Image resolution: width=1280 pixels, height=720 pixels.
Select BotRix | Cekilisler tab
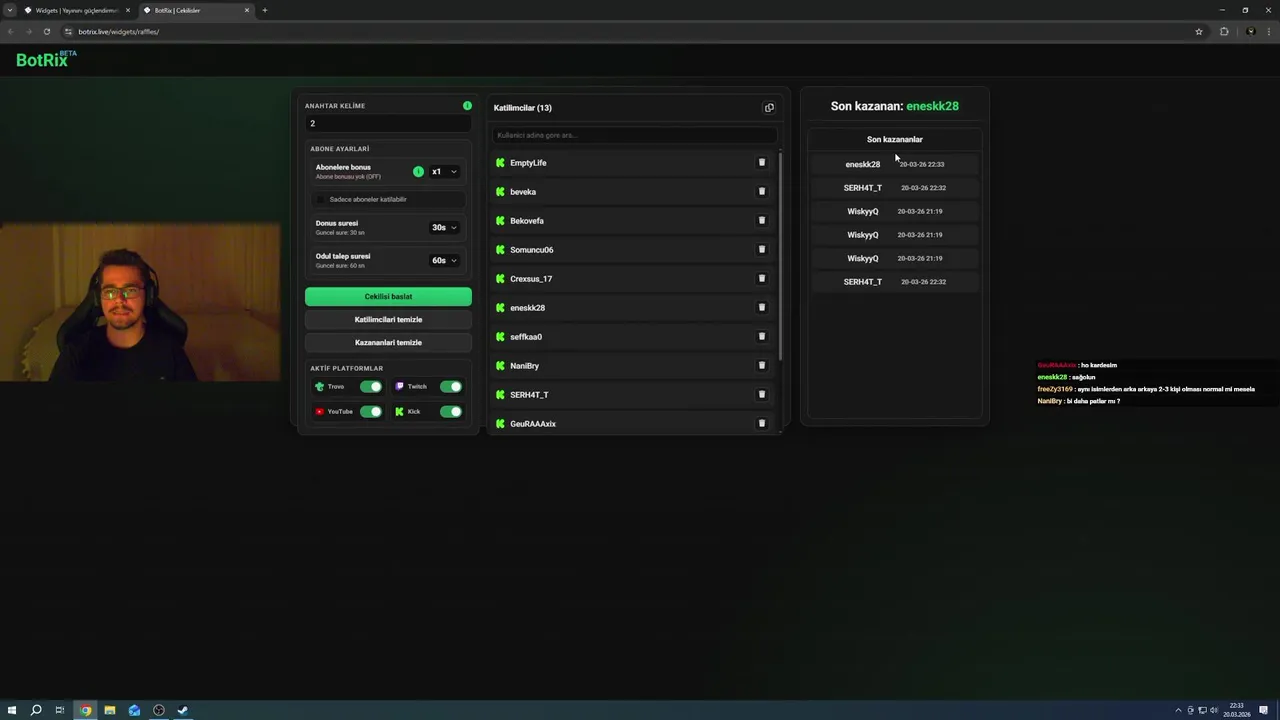coord(196,10)
